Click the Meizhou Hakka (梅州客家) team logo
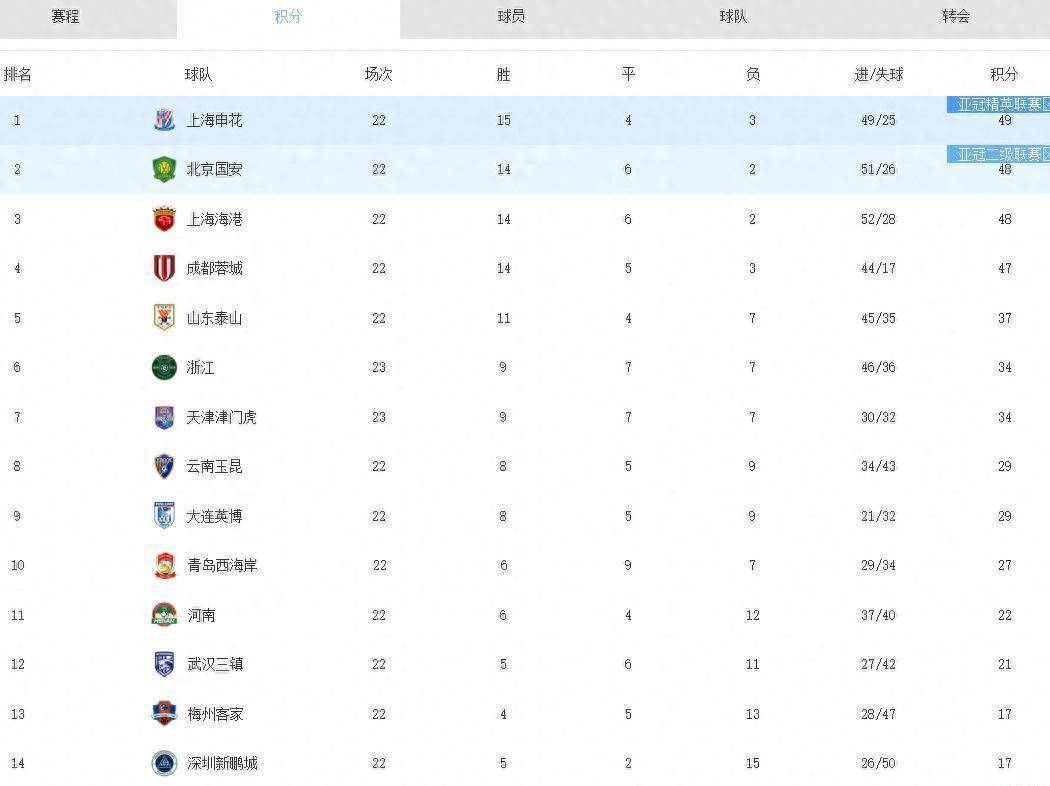Screen dimensions: 1050x786 coord(164,714)
